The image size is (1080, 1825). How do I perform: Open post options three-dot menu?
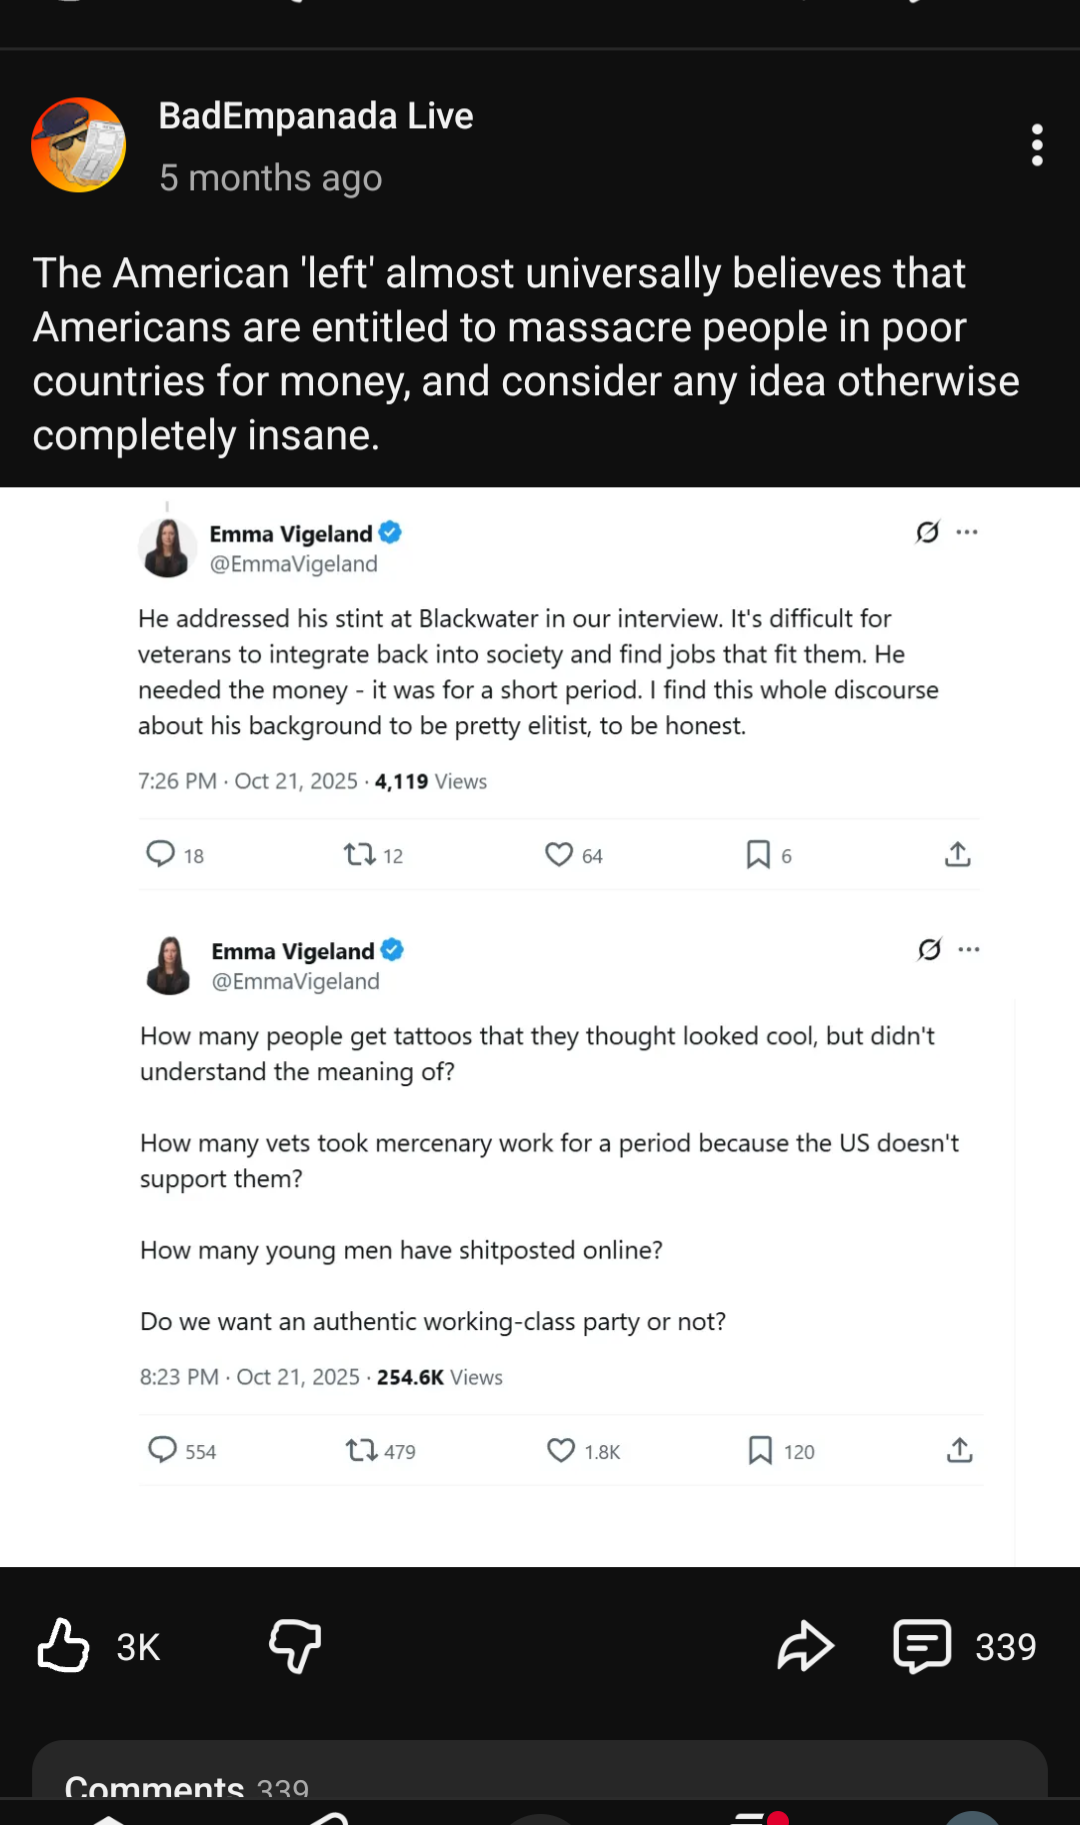(1037, 146)
